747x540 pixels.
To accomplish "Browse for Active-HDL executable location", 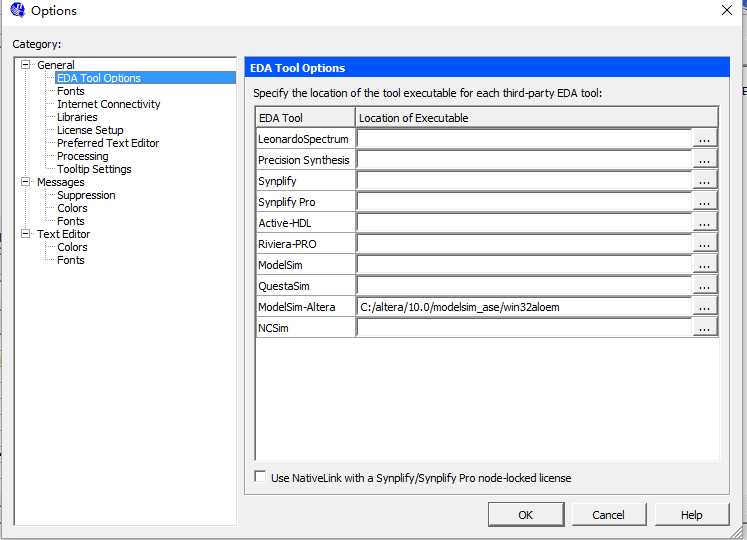I will [705, 223].
